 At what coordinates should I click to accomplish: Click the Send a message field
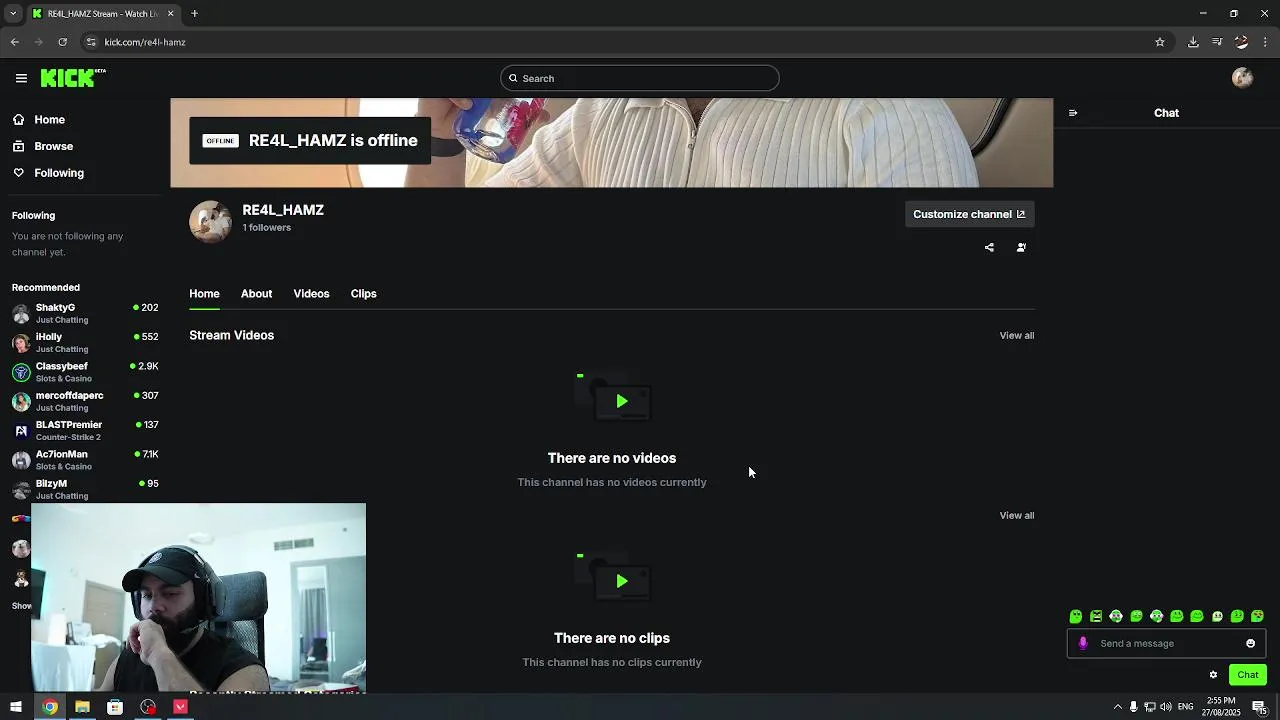click(1166, 643)
